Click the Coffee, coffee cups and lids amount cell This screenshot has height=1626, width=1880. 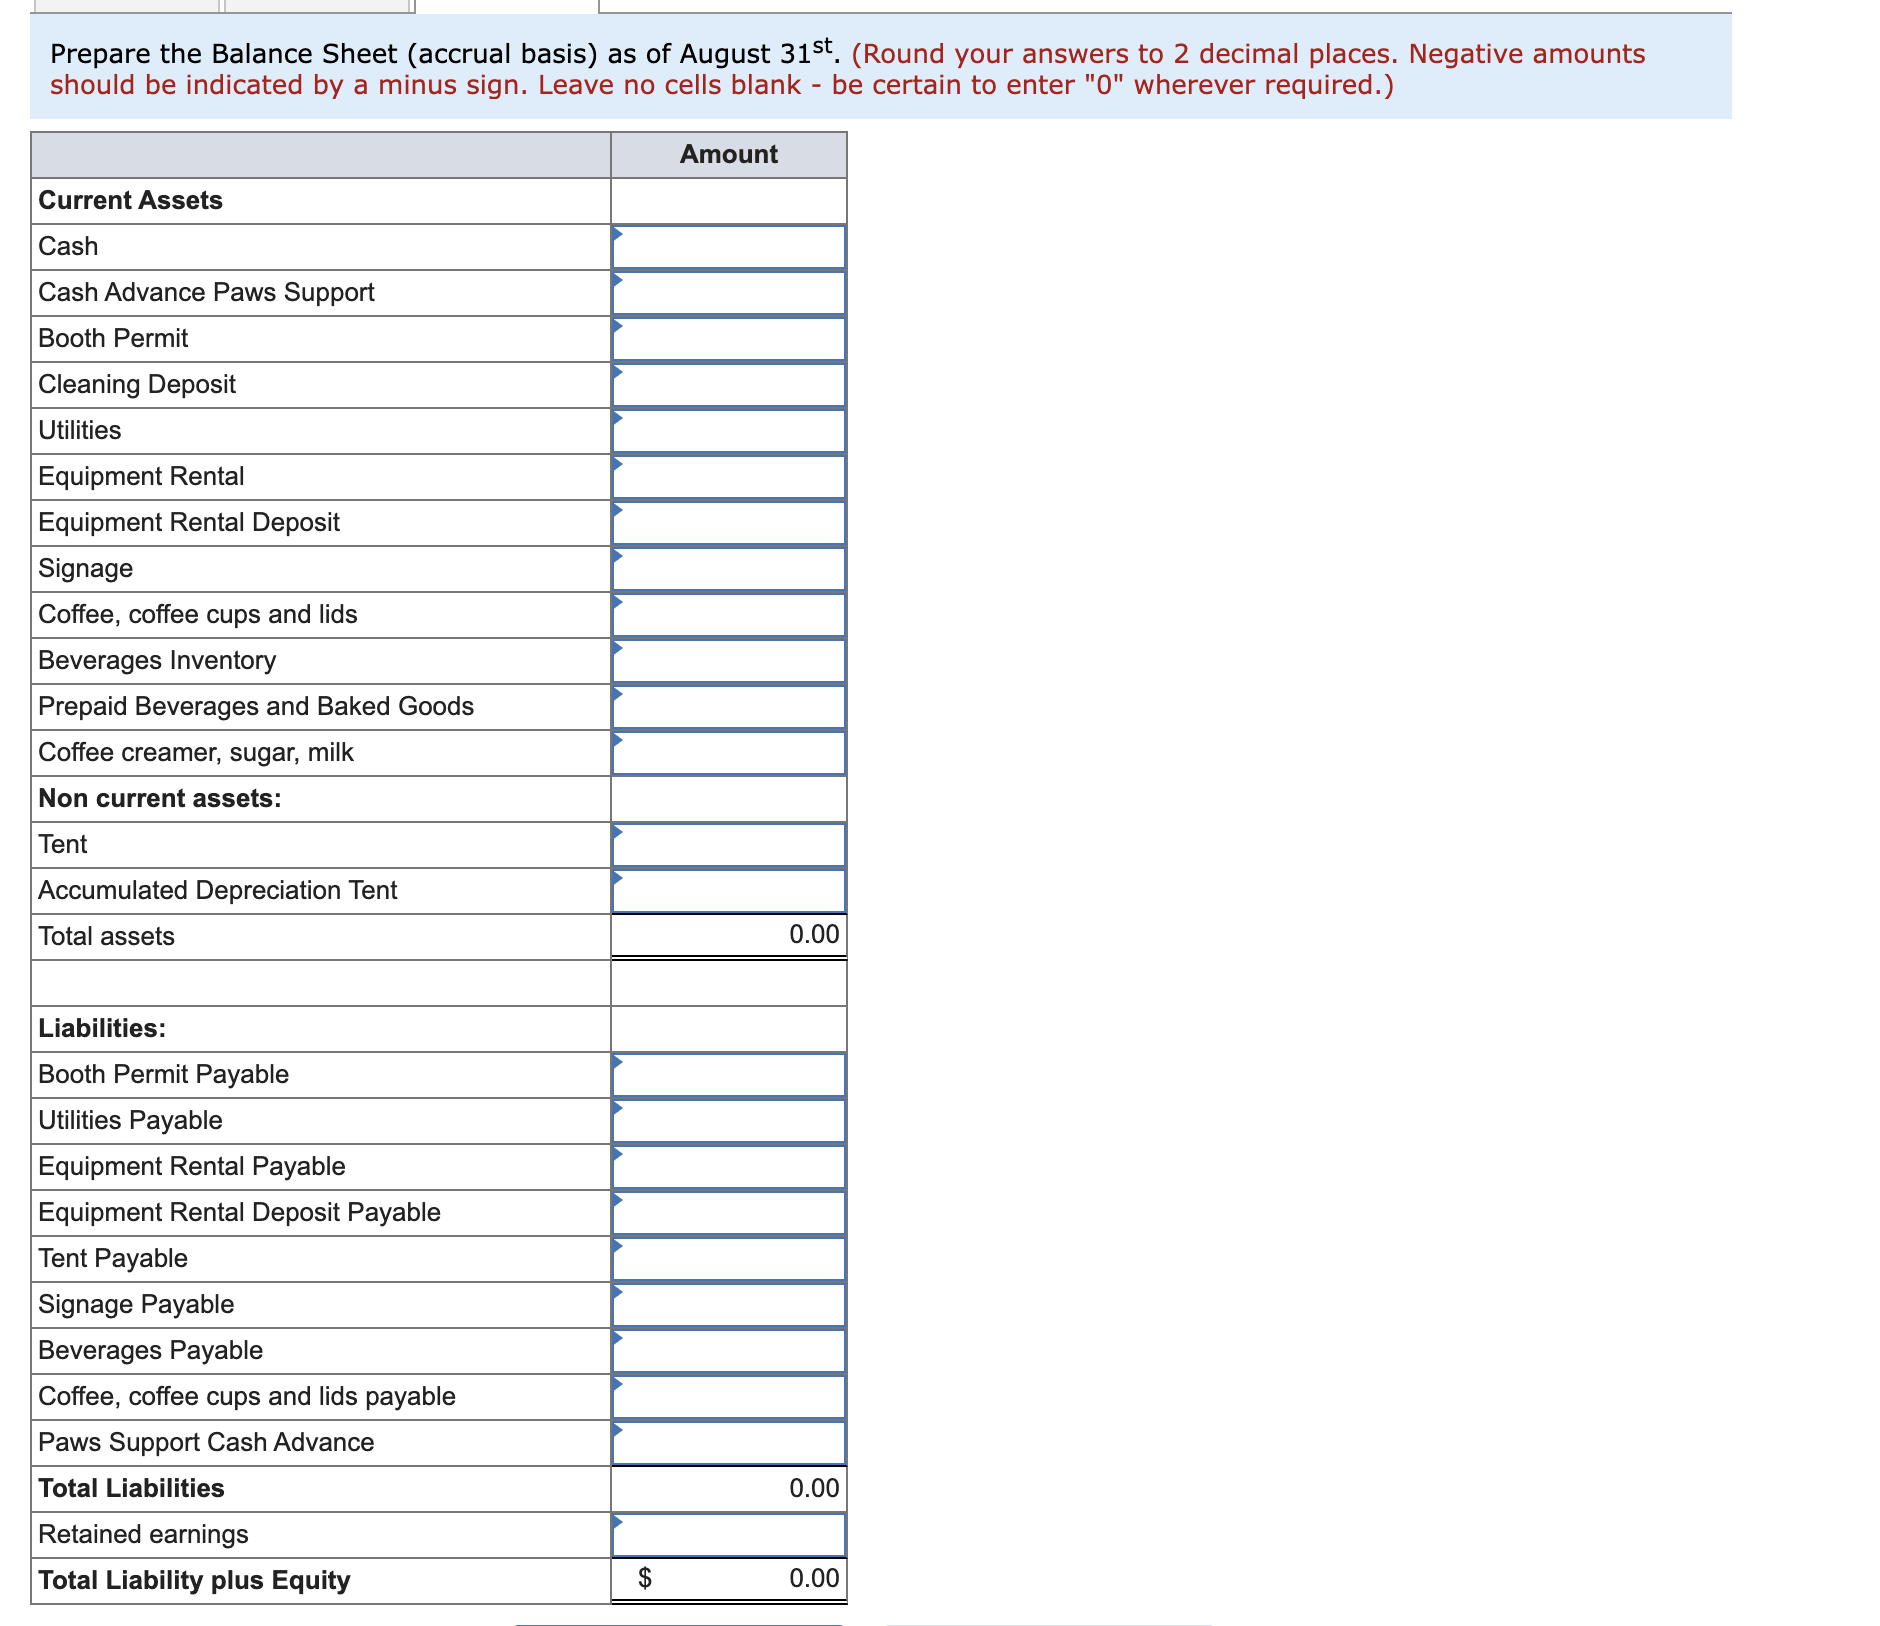point(729,615)
